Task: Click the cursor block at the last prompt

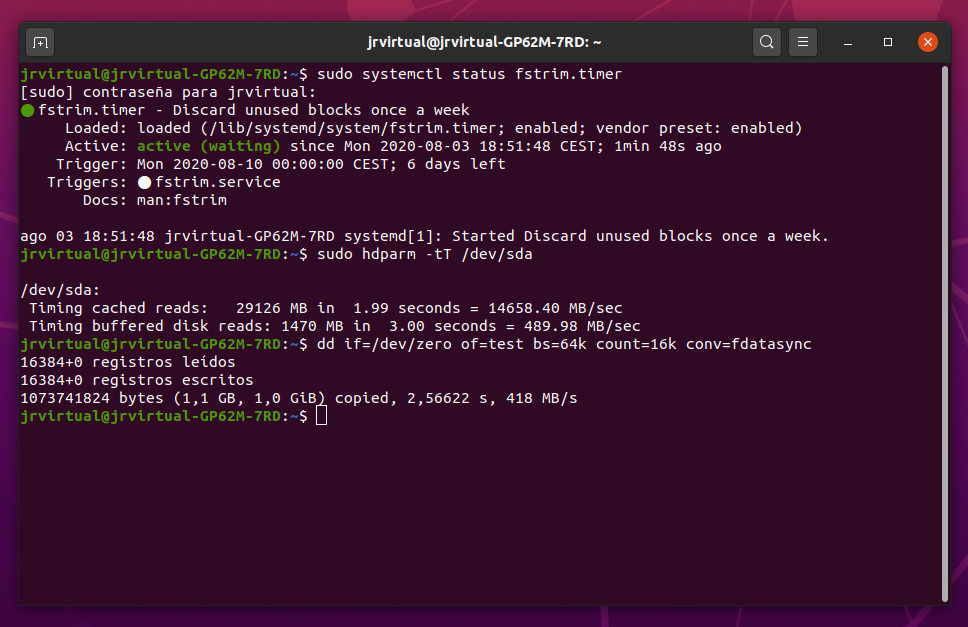Action: (x=321, y=416)
